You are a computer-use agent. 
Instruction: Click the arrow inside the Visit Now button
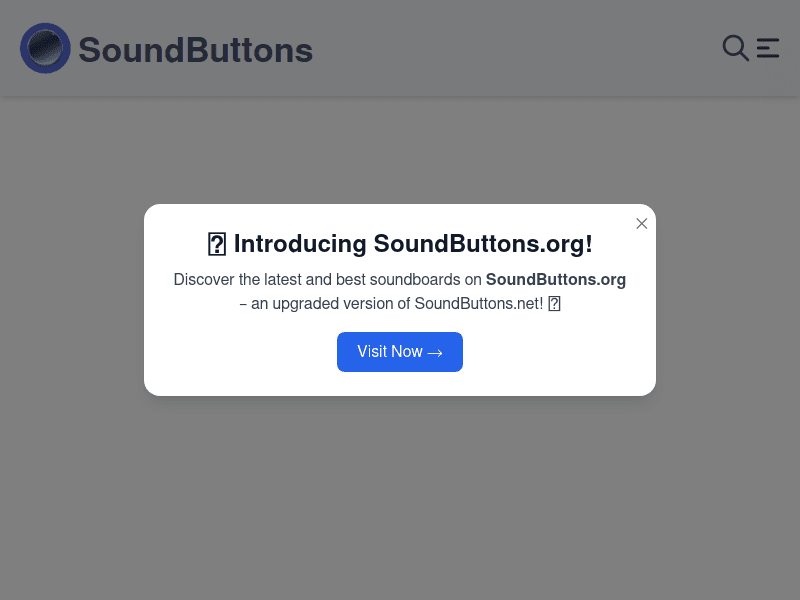pyautogui.click(x=434, y=352)
